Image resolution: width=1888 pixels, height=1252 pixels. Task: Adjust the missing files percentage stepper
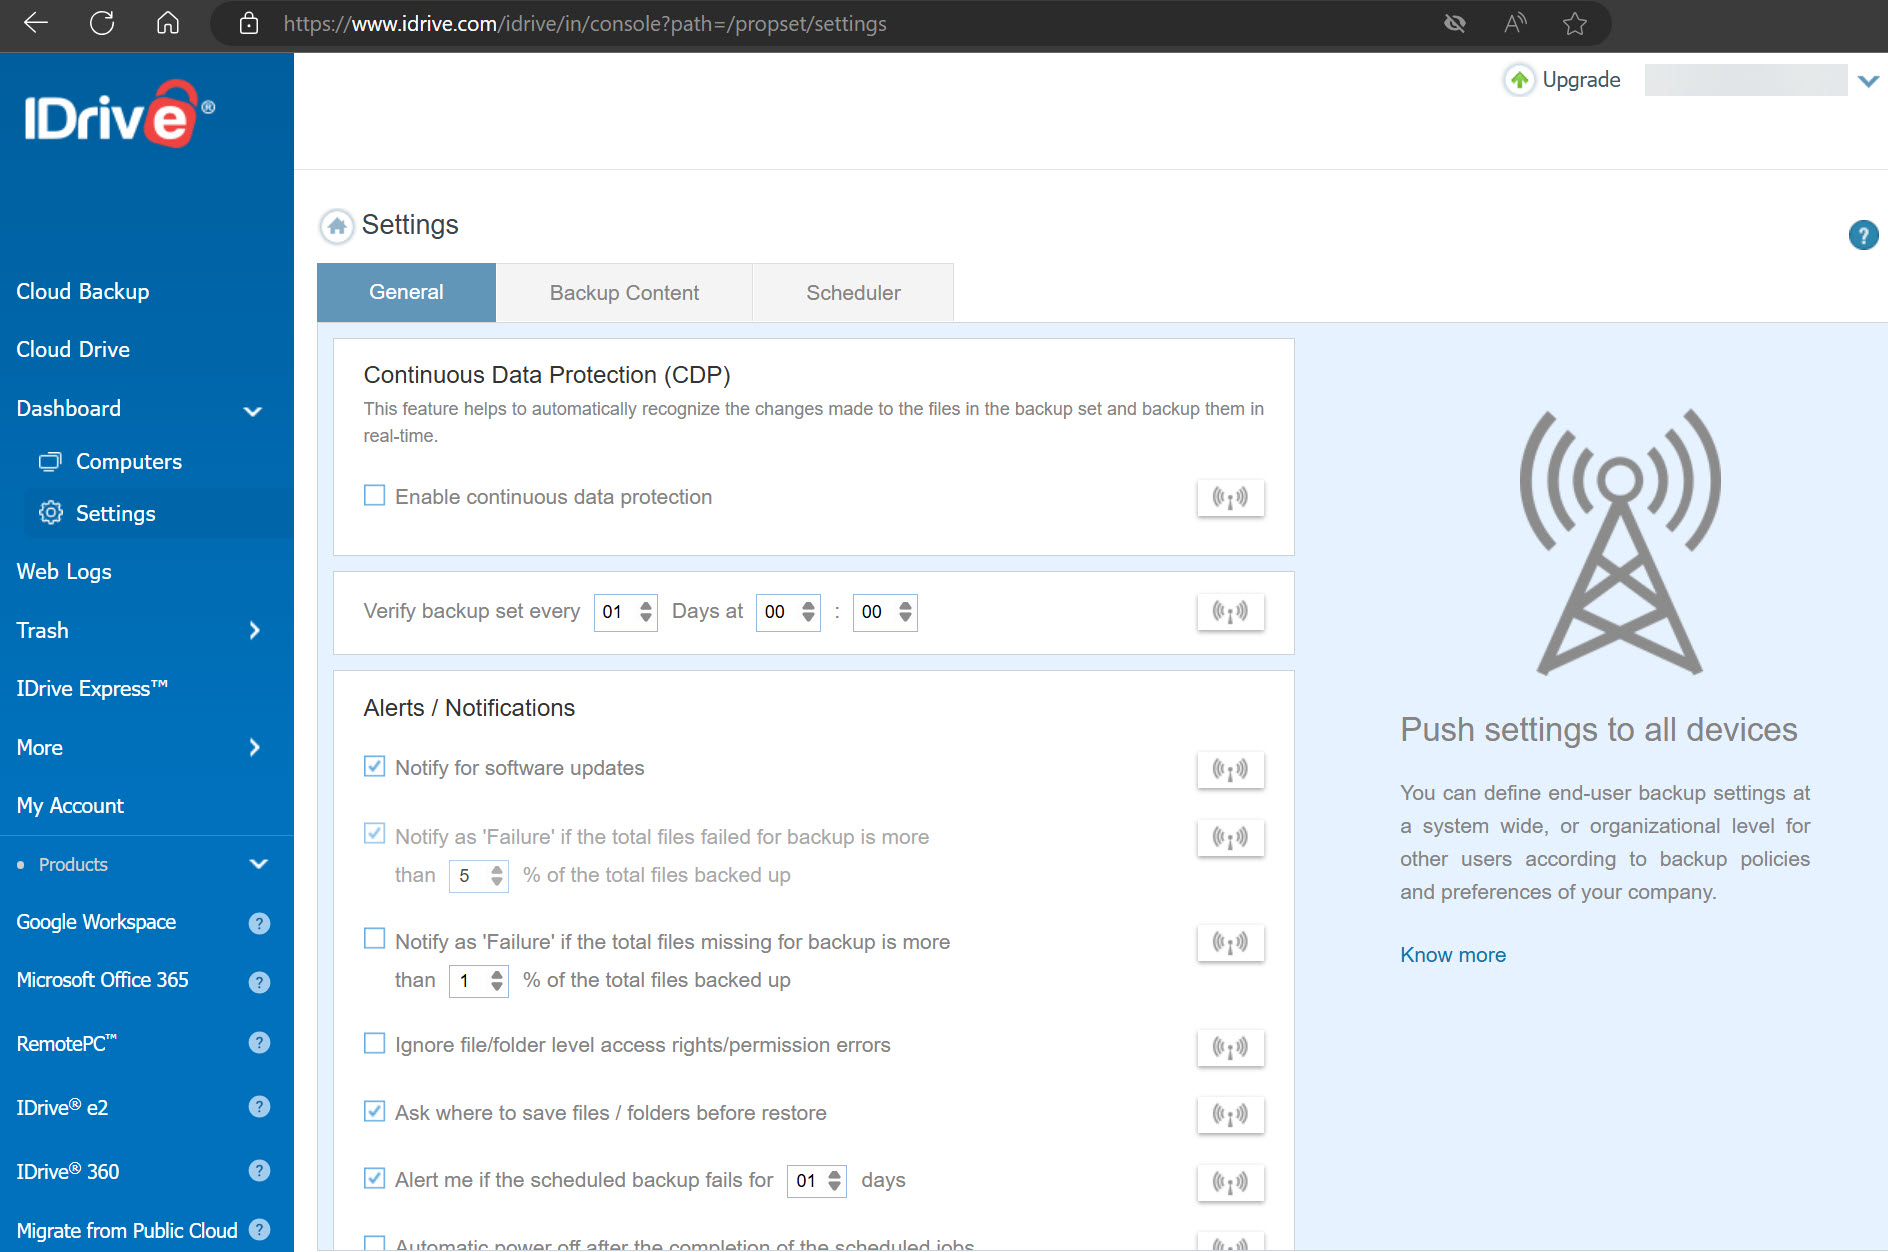pyautogui.click(x=497, y=981)
